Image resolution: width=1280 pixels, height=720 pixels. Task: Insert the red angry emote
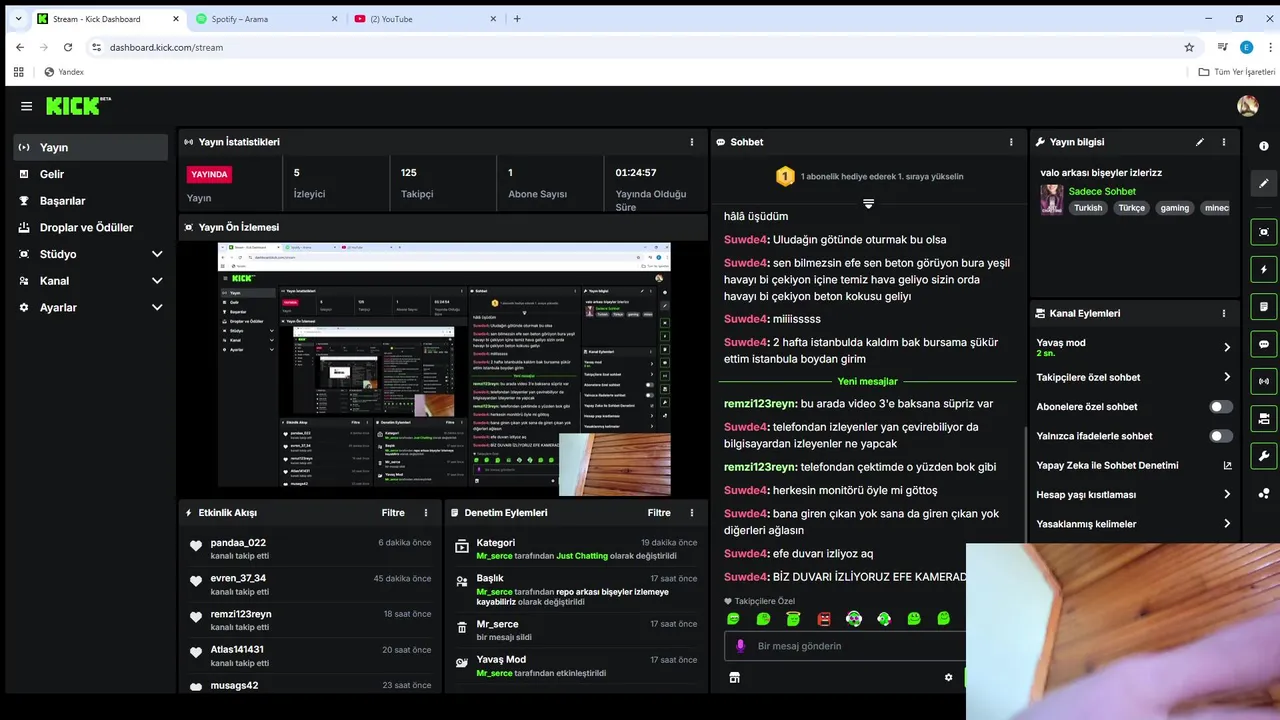tap(823, 619)
